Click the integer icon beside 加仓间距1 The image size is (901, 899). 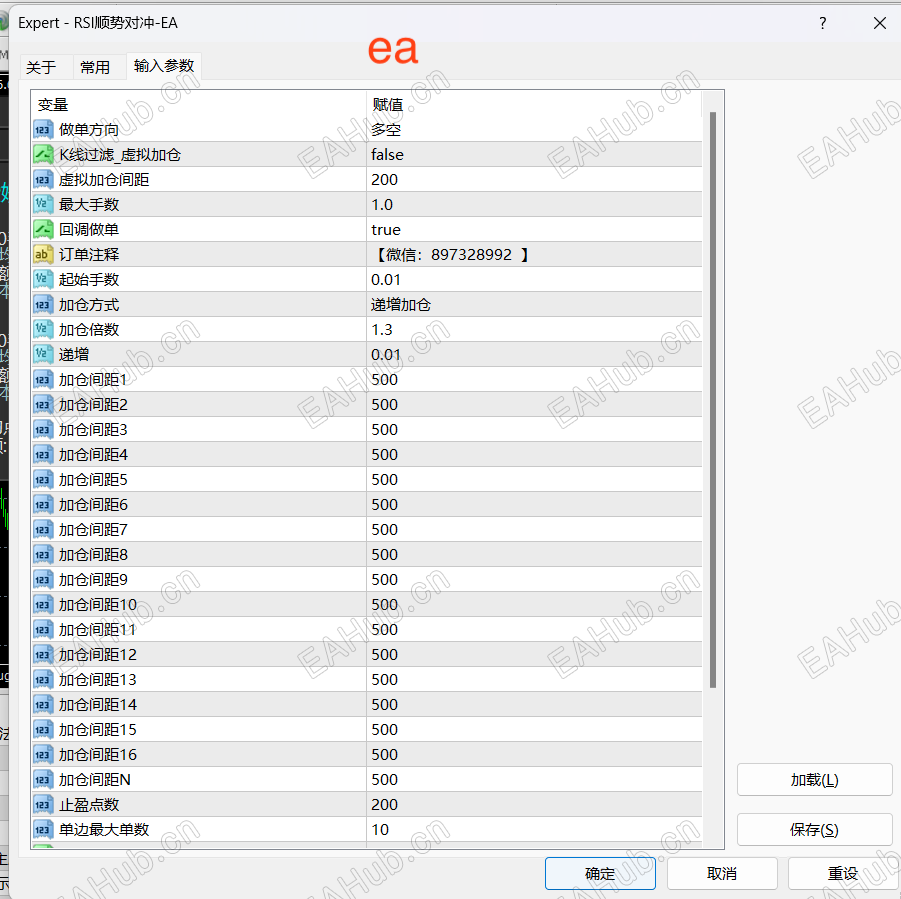tap(43, 380)
